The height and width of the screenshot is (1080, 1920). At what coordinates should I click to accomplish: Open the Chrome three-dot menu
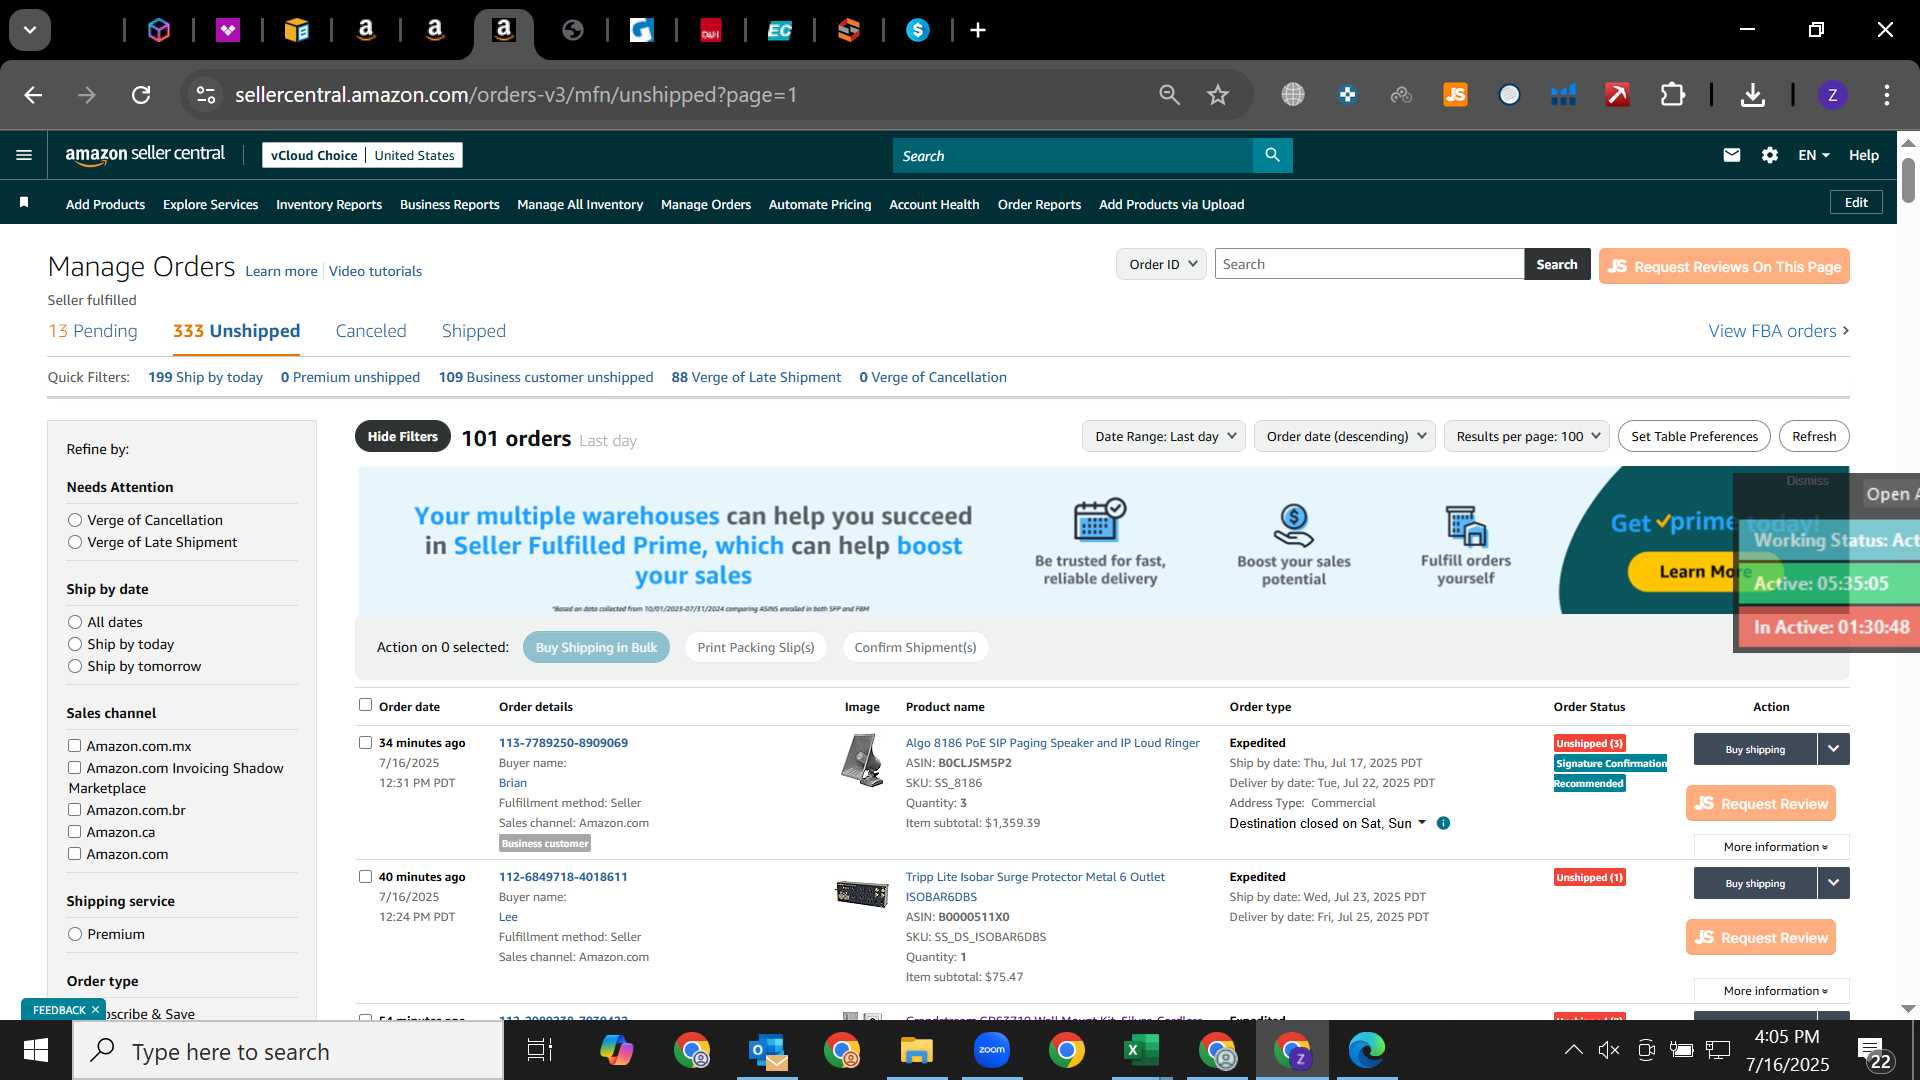click(1886, 95)
